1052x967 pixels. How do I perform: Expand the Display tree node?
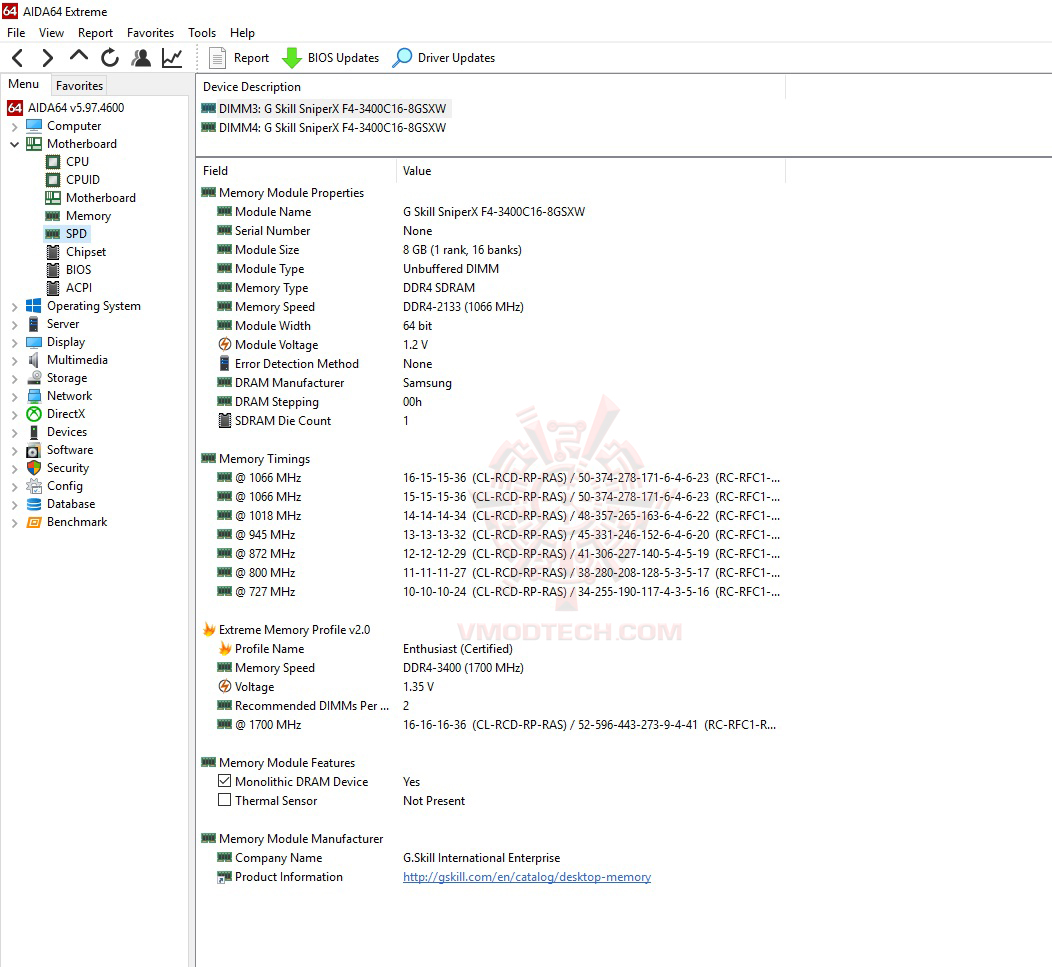click(15, 342)
